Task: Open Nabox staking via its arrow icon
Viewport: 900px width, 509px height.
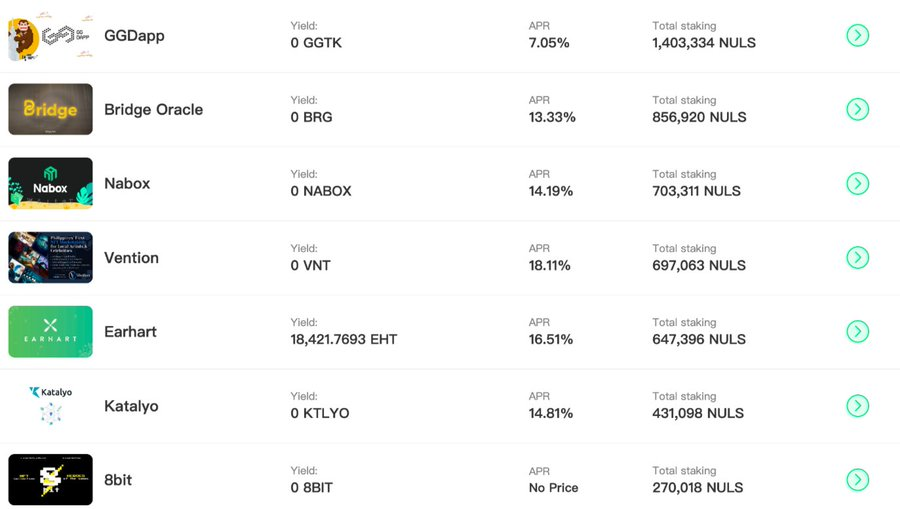Action: pos(858,184)
